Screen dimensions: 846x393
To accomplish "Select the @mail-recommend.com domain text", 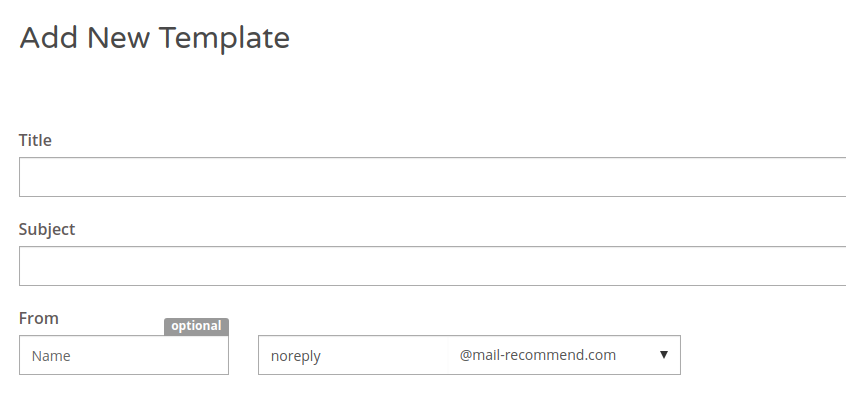I will 537,355.
